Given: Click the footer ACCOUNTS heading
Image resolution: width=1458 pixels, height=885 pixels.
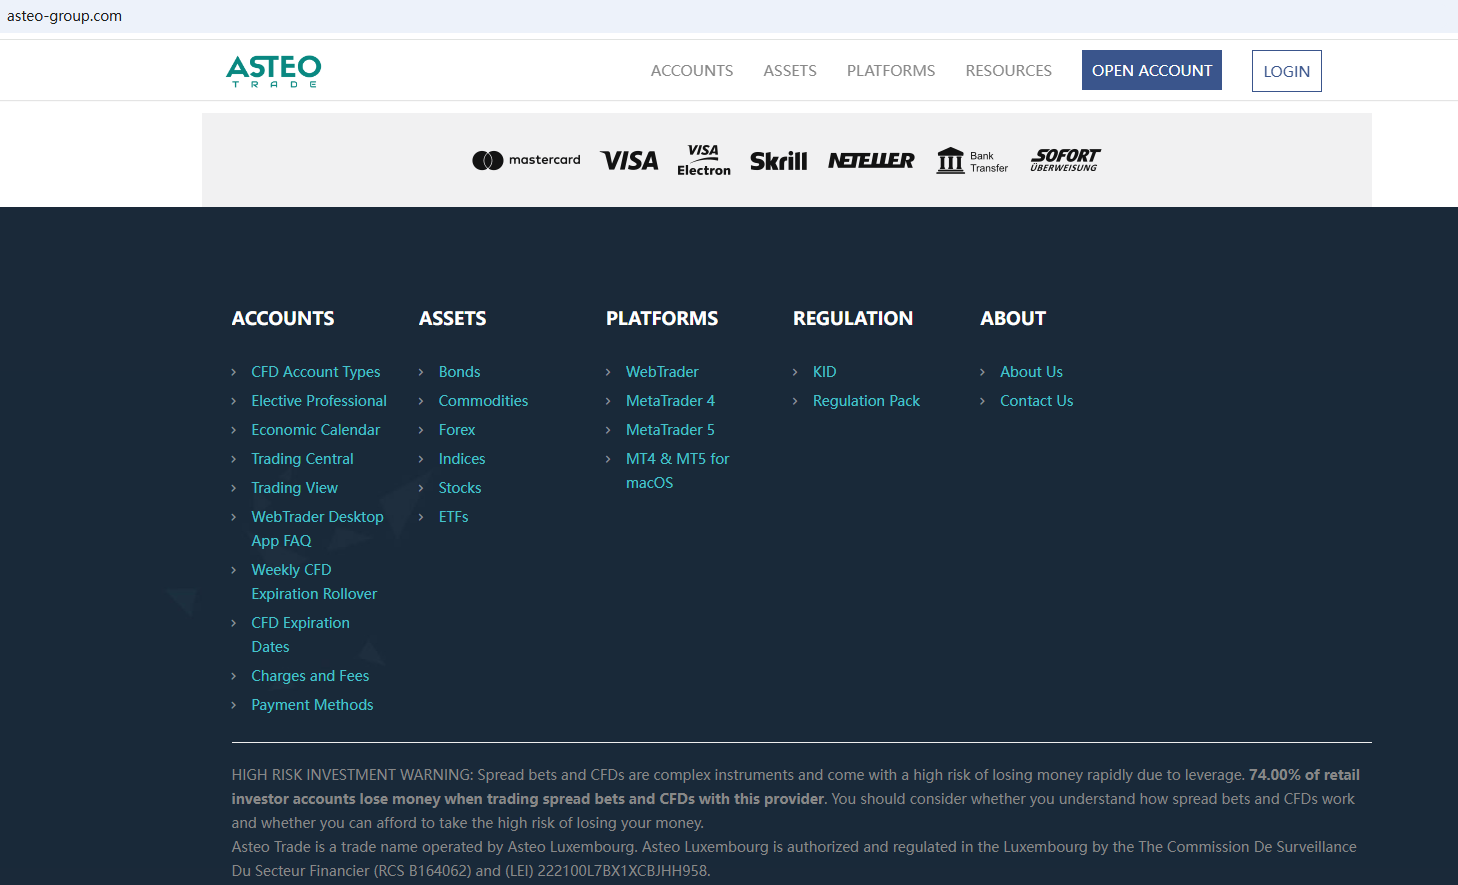Looking at the screenshot, I should tap(283, 319).
